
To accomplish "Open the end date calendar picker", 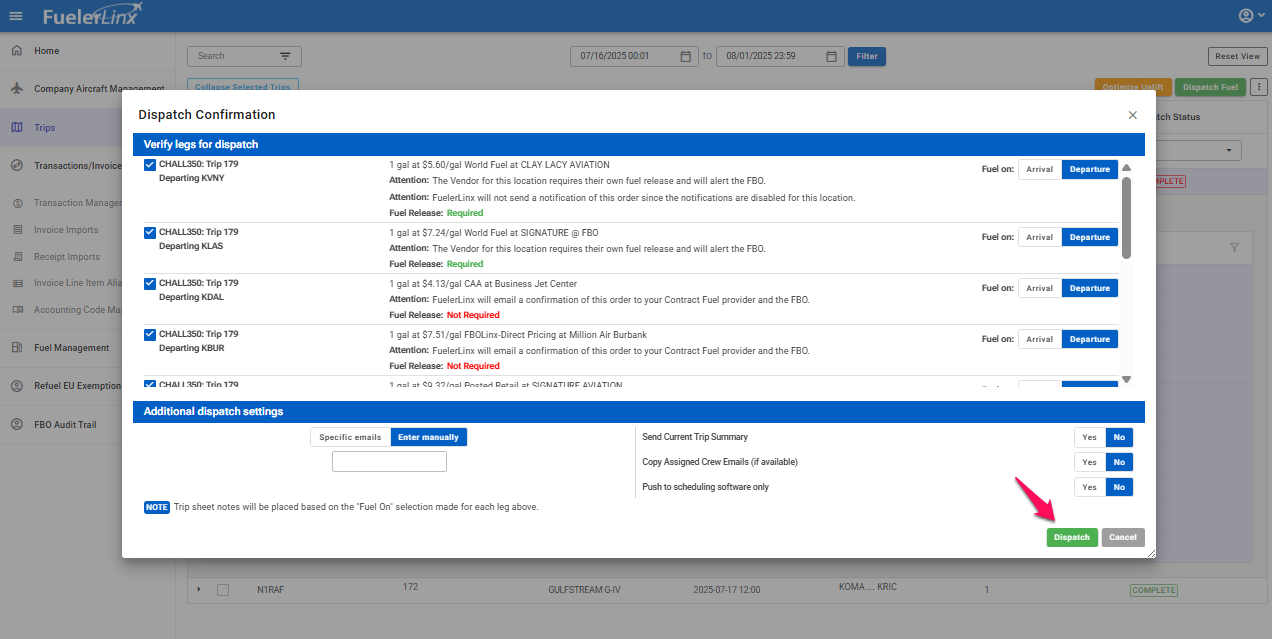I will tap(831, 56).
